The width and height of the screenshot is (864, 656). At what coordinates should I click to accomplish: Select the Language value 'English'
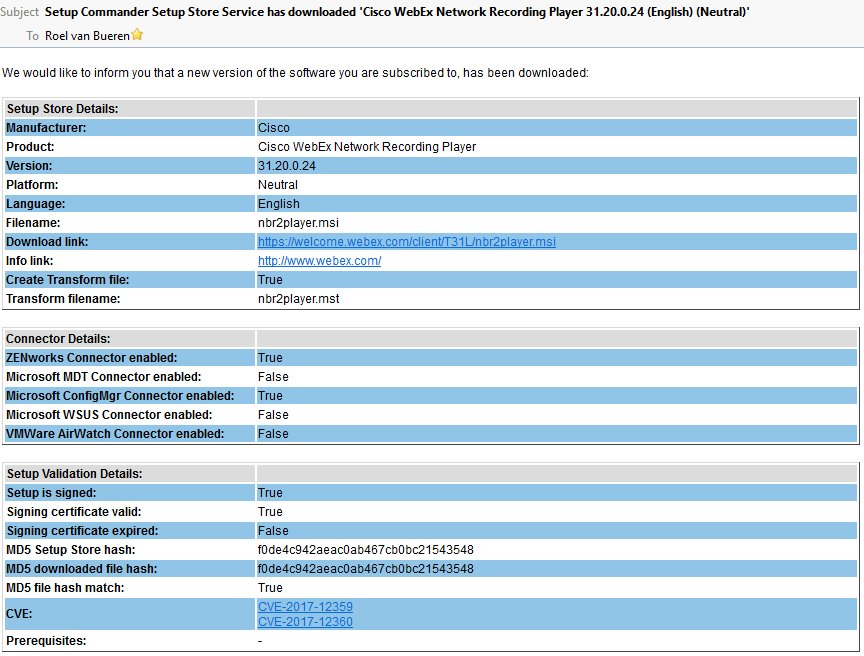click(x=279, y=204)
